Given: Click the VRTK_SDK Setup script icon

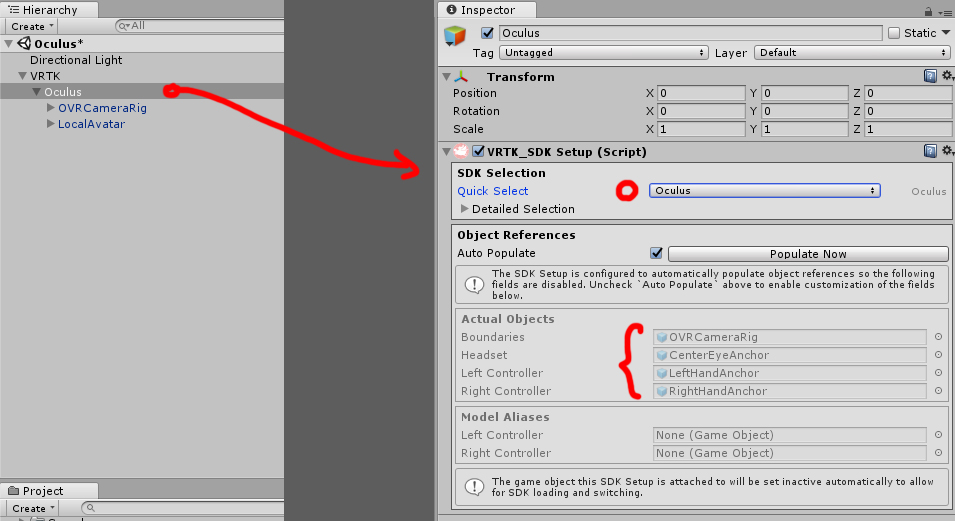Looking at the screenshot, I should pos(461,151).
